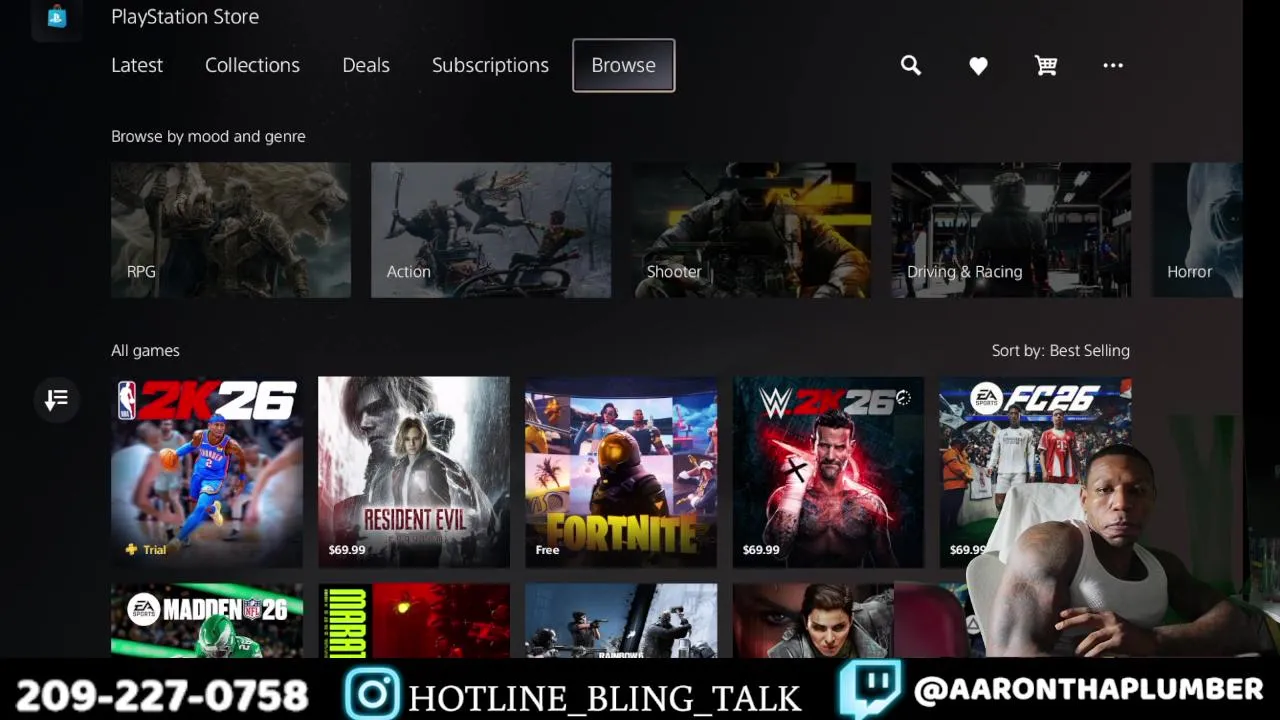
Task: Click the 209-227-0758 phone number overlay
Action: (162, 695)
